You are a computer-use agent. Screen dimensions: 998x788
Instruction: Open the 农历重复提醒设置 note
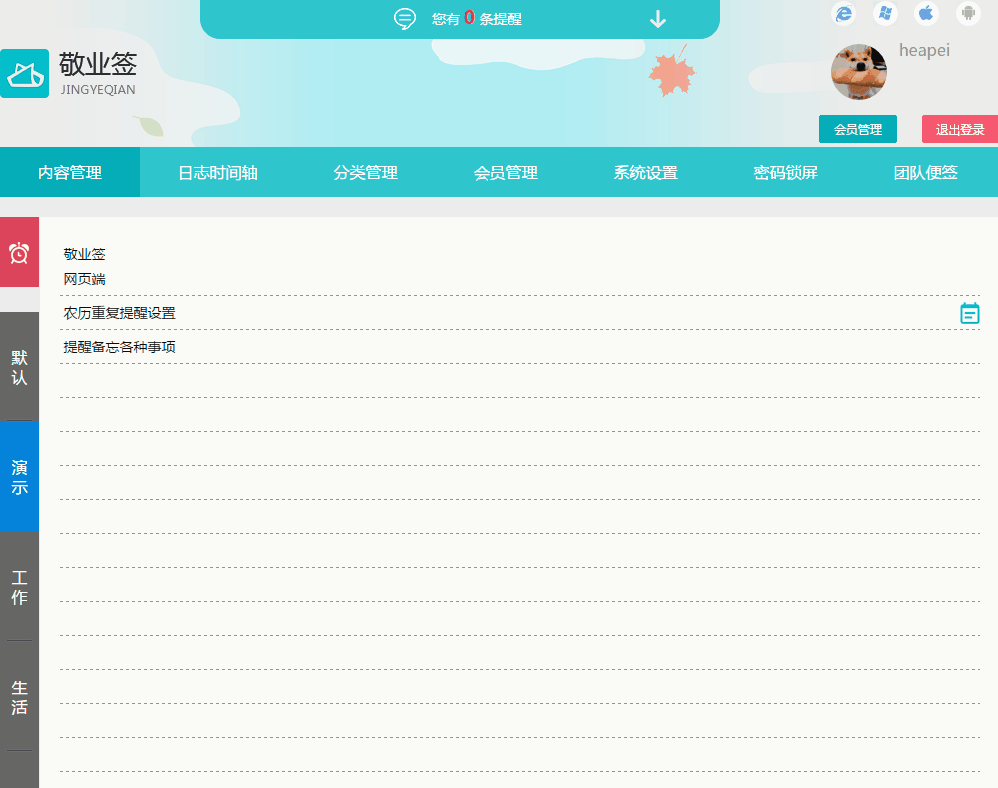point(519,313)
